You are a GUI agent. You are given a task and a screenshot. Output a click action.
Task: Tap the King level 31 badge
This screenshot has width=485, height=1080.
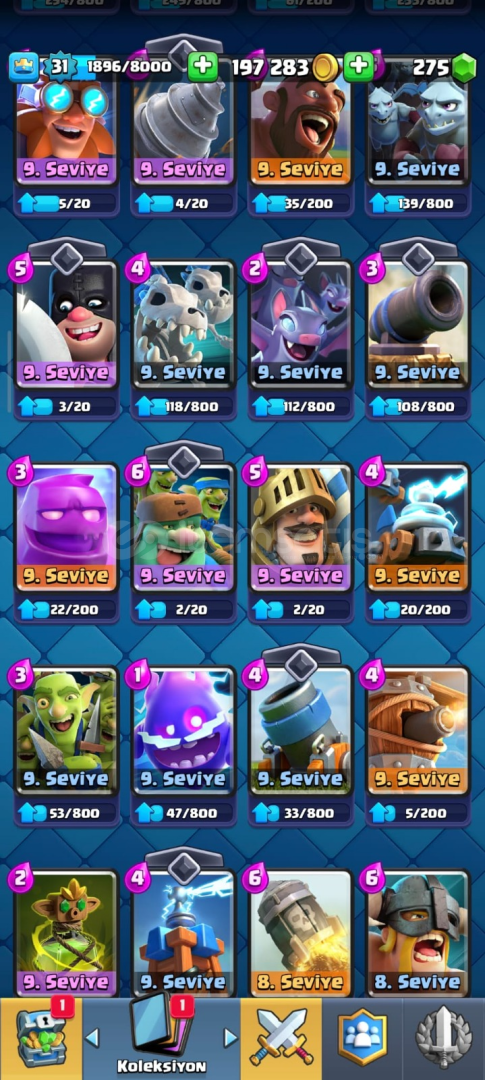[59, 67]
